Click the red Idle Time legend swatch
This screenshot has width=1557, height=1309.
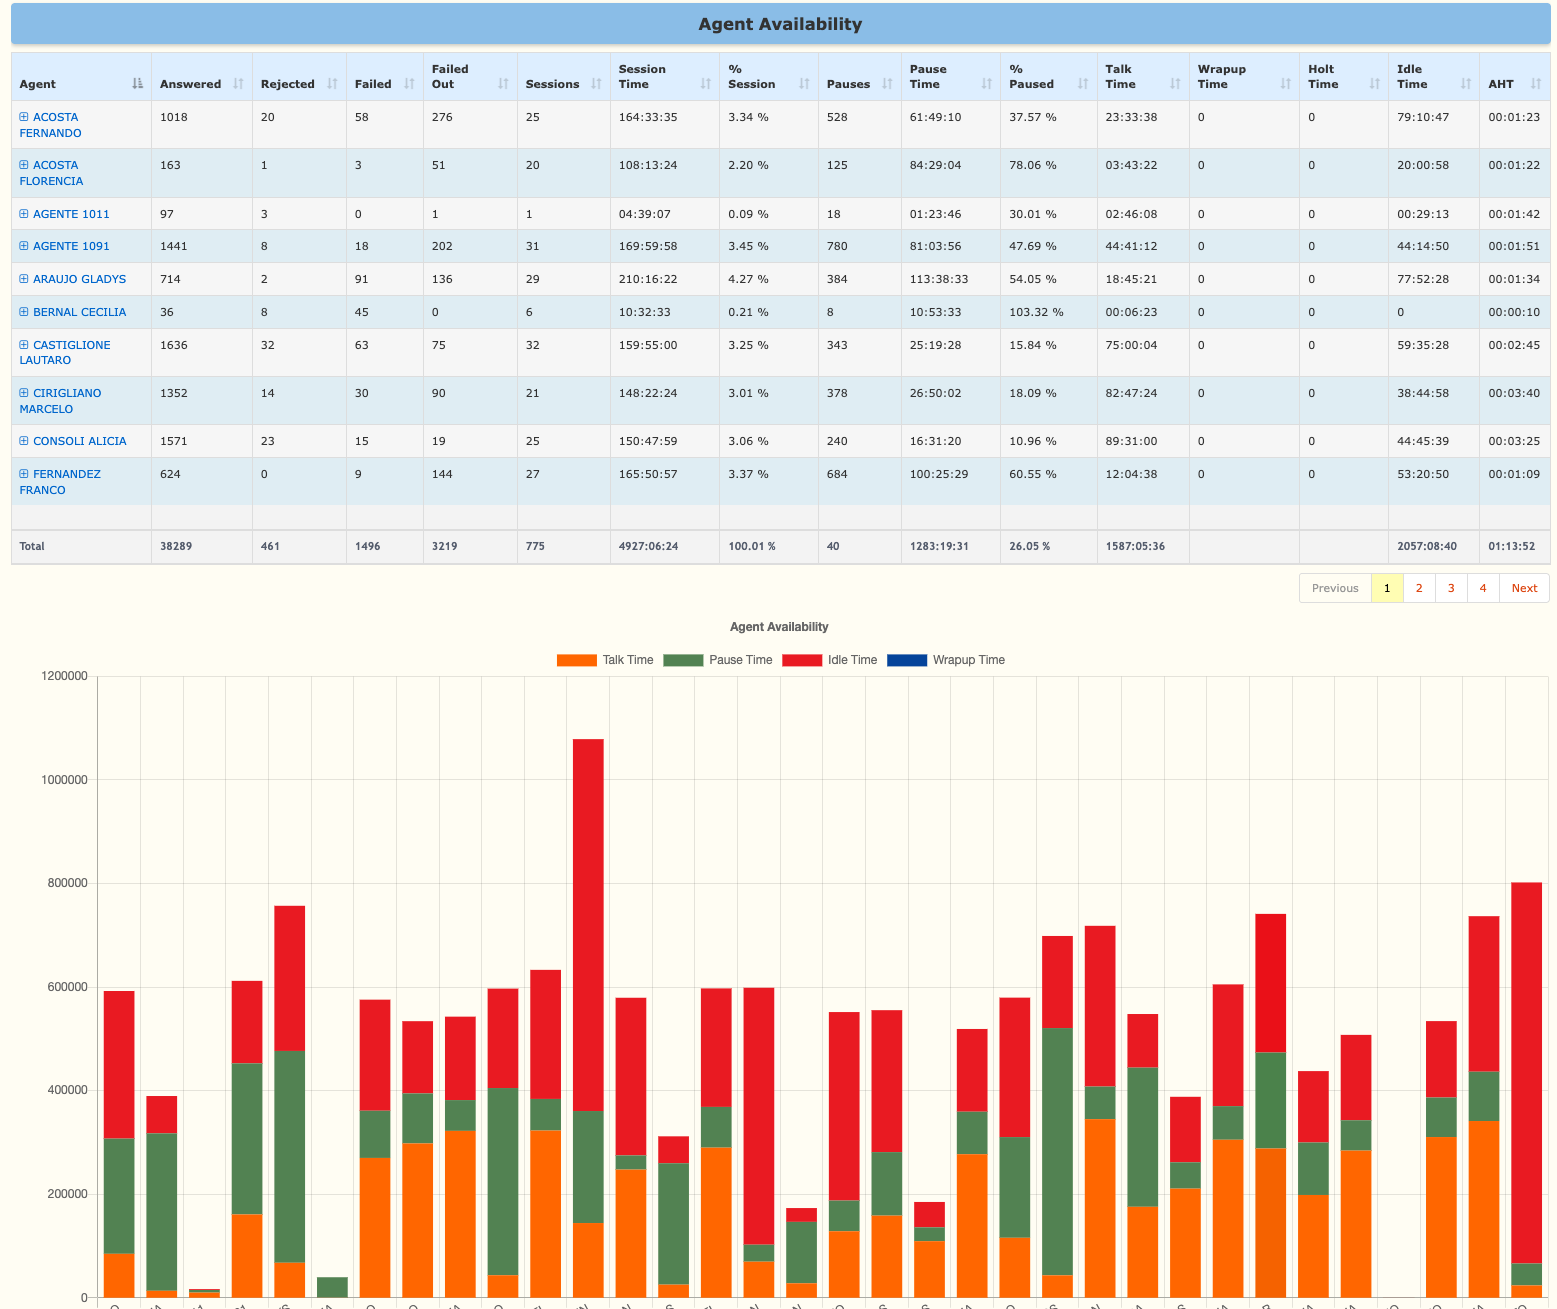802,660
